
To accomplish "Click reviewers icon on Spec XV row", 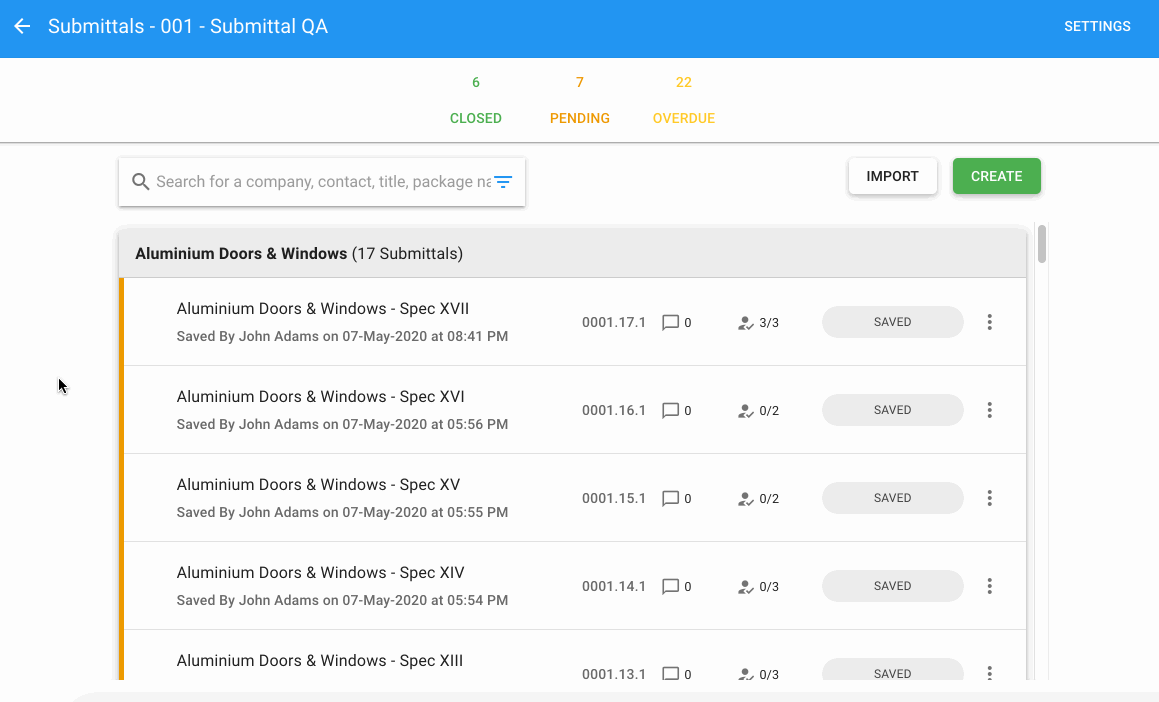I will pos(746,499).
